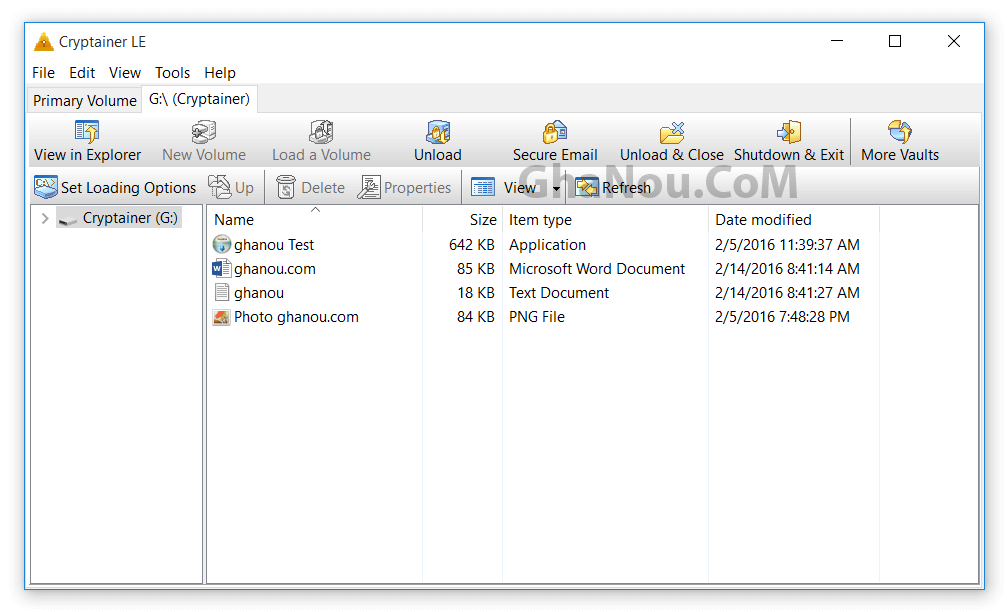Click the ghanou.com Word document icon
The width and height of the screenshot is (1007, 612).
[222, 268]
